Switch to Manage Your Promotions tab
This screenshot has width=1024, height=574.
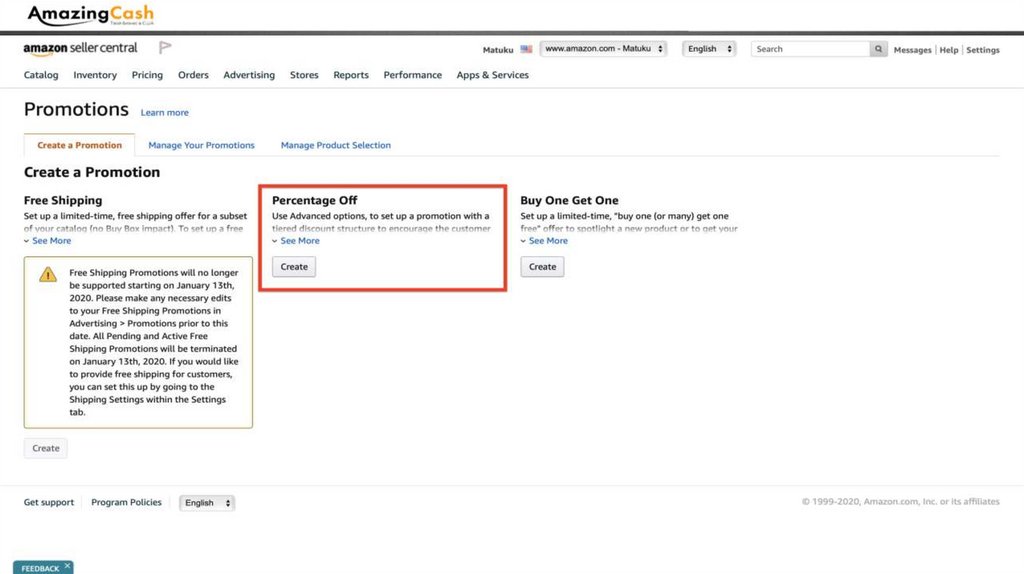[x=201, y=145]
